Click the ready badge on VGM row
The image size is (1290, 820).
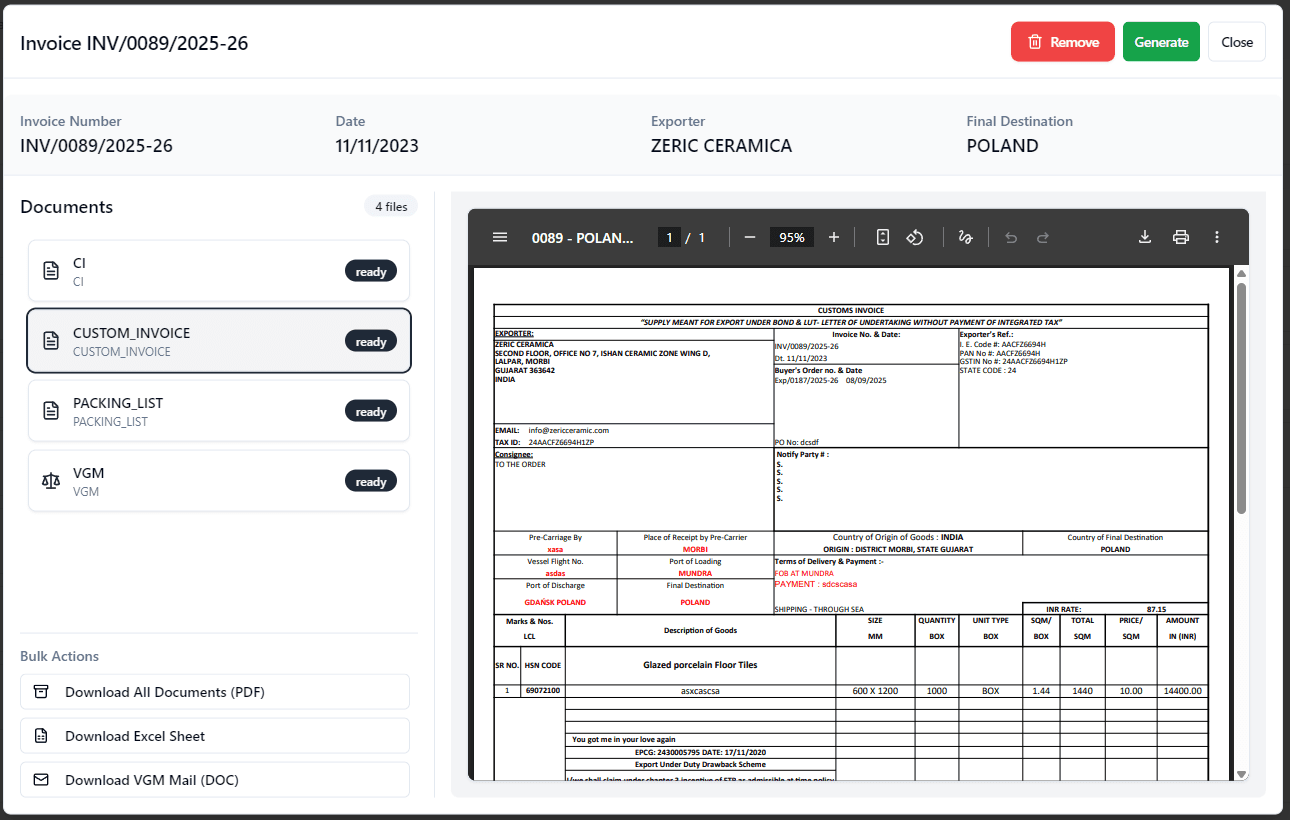(x=371, y=481)
